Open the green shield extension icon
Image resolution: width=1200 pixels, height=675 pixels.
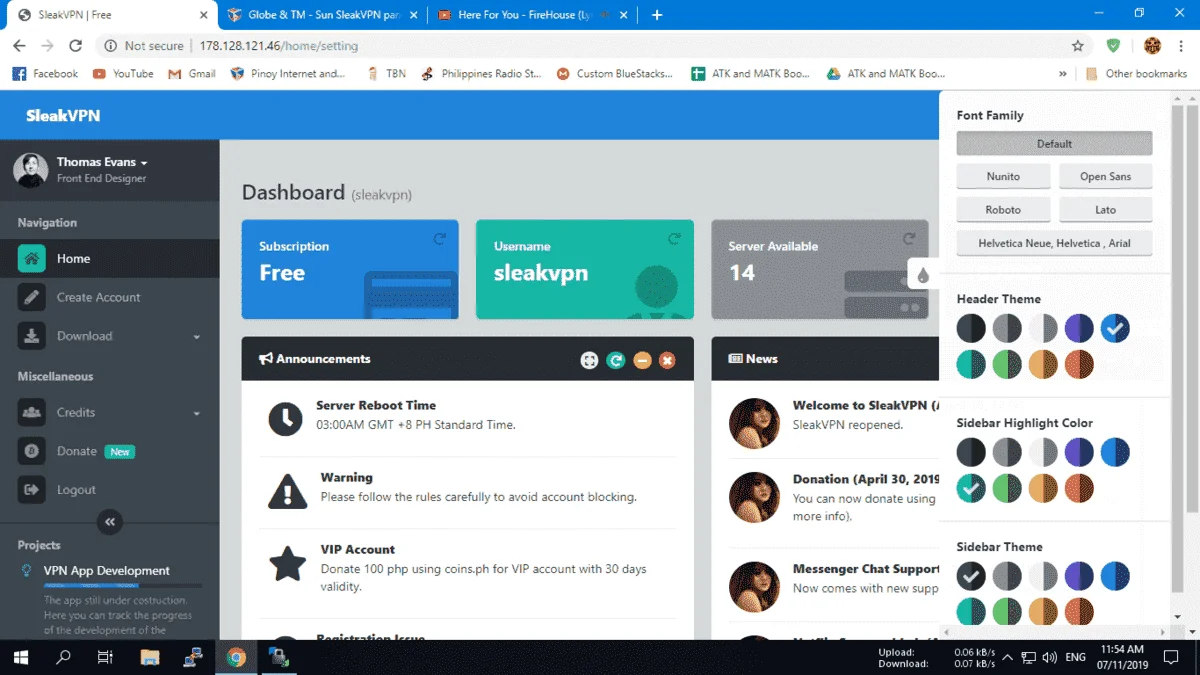click(x=1114, y=46)
